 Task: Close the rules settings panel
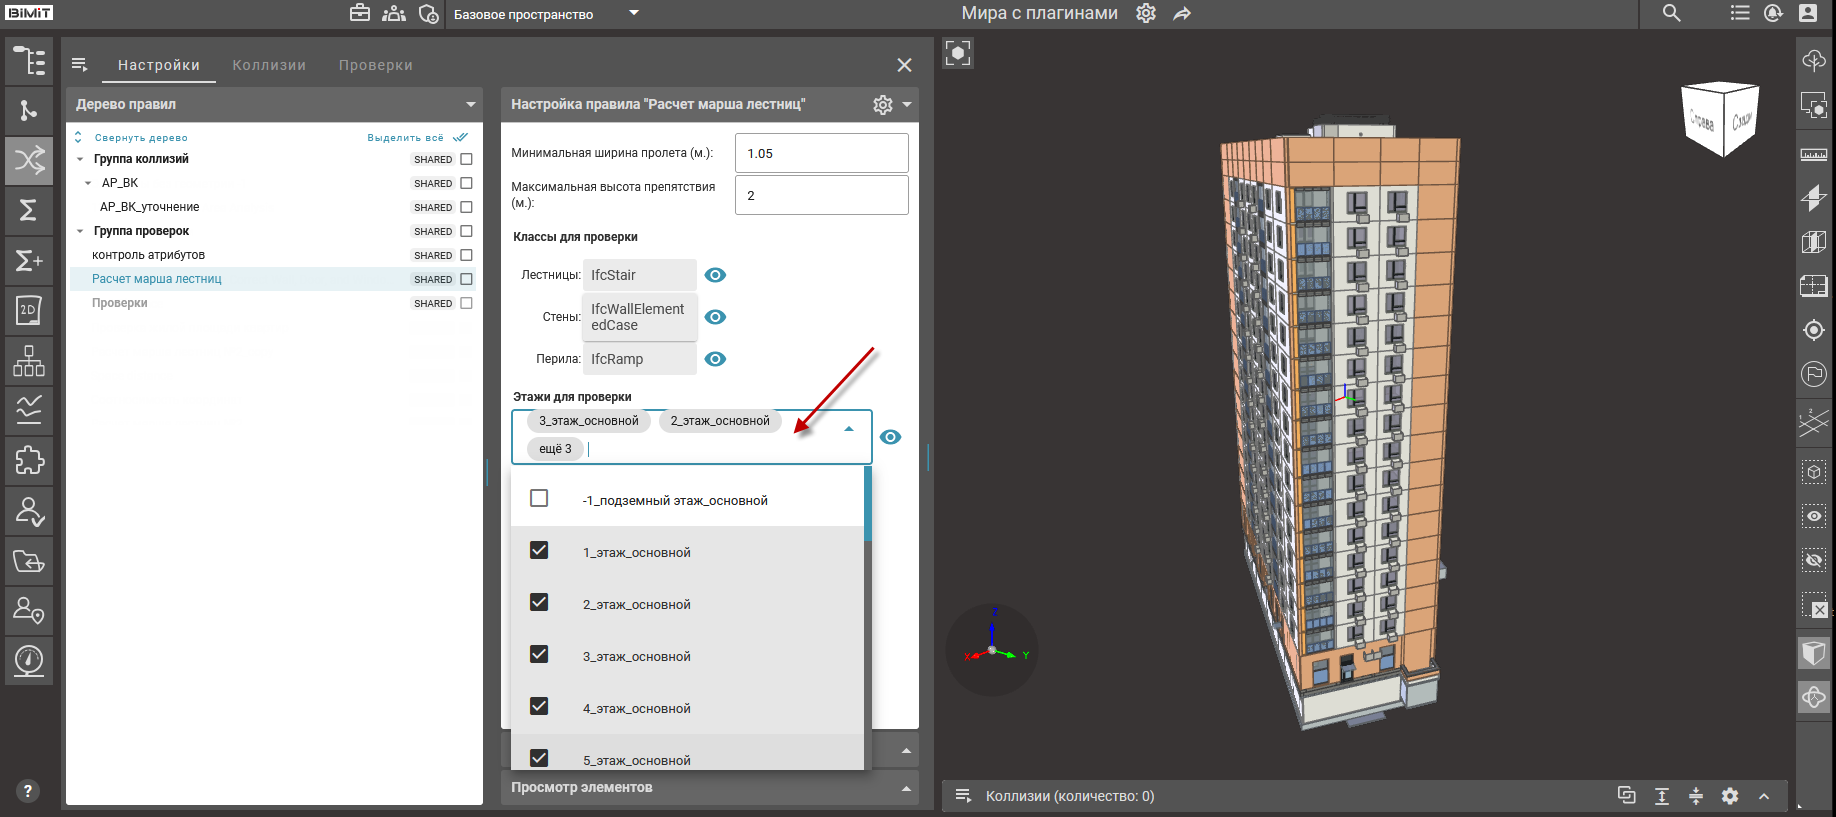coord(904,65)
